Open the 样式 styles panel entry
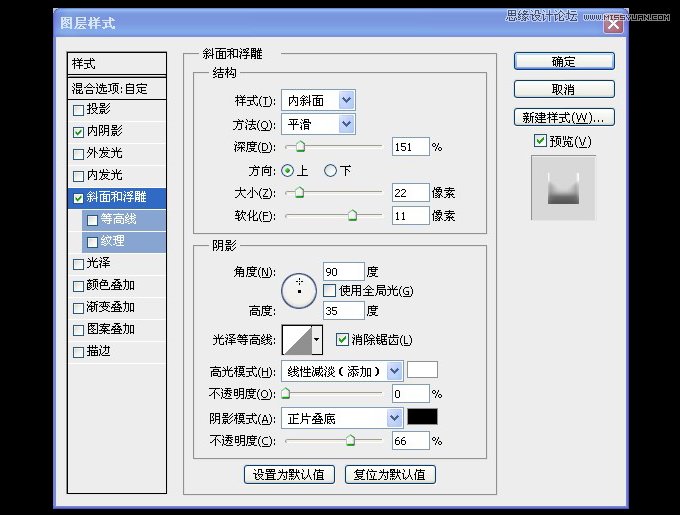680x515 pixels. point(117,64)
